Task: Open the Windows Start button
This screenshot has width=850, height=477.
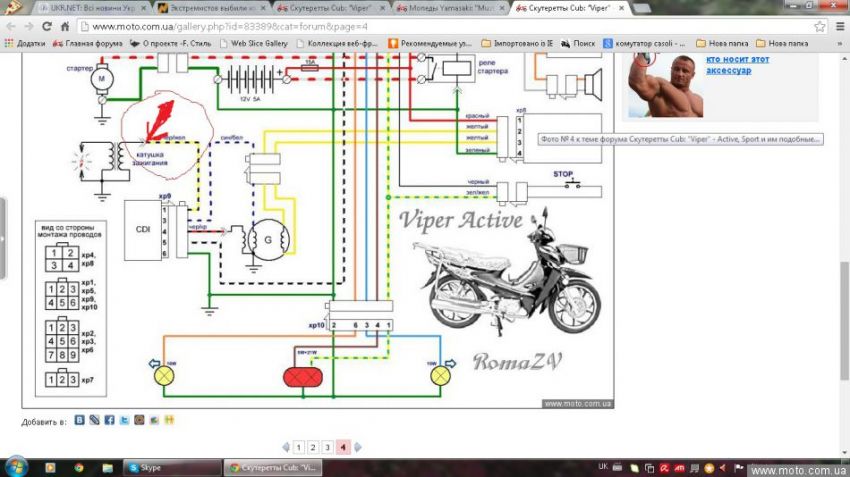Action: click(x=14, y=467)
